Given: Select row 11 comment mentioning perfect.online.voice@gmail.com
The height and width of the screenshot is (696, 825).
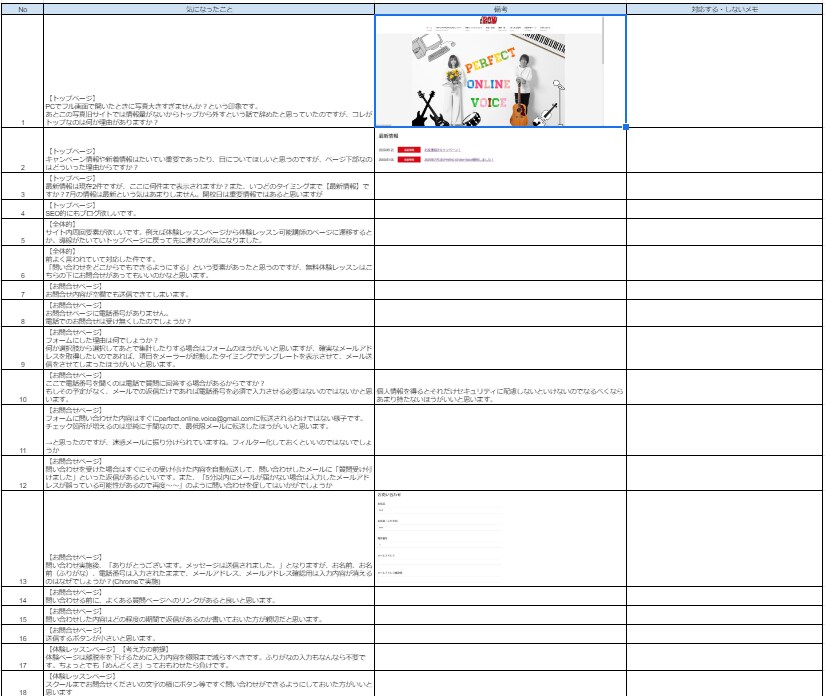Looking at the screenshot, I should point(209,430).
